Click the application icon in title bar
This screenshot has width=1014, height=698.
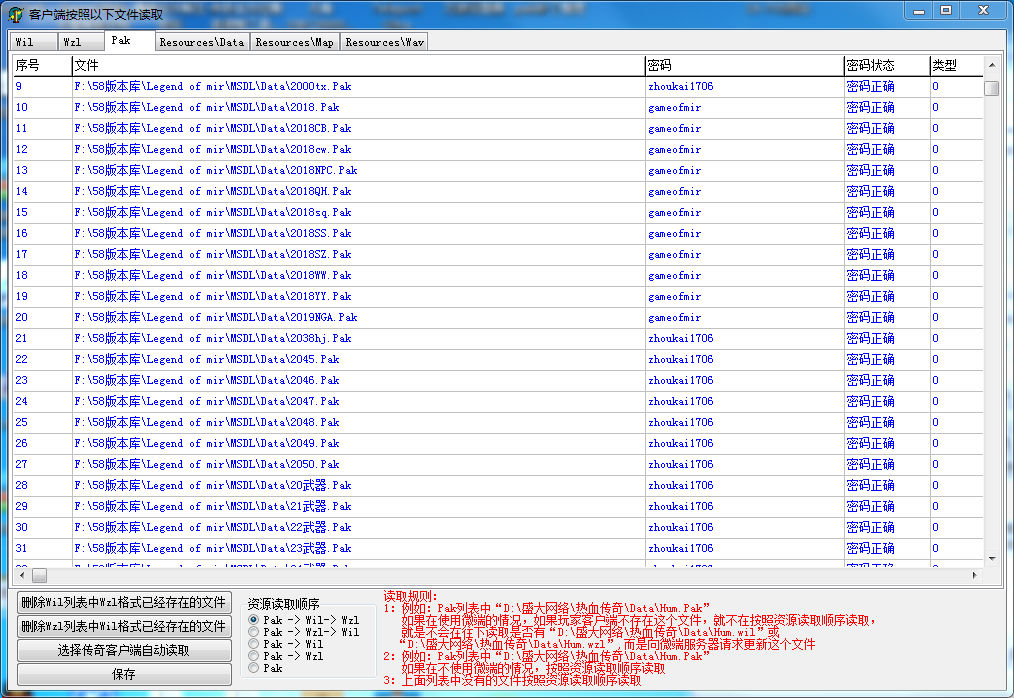coord(15,13)
